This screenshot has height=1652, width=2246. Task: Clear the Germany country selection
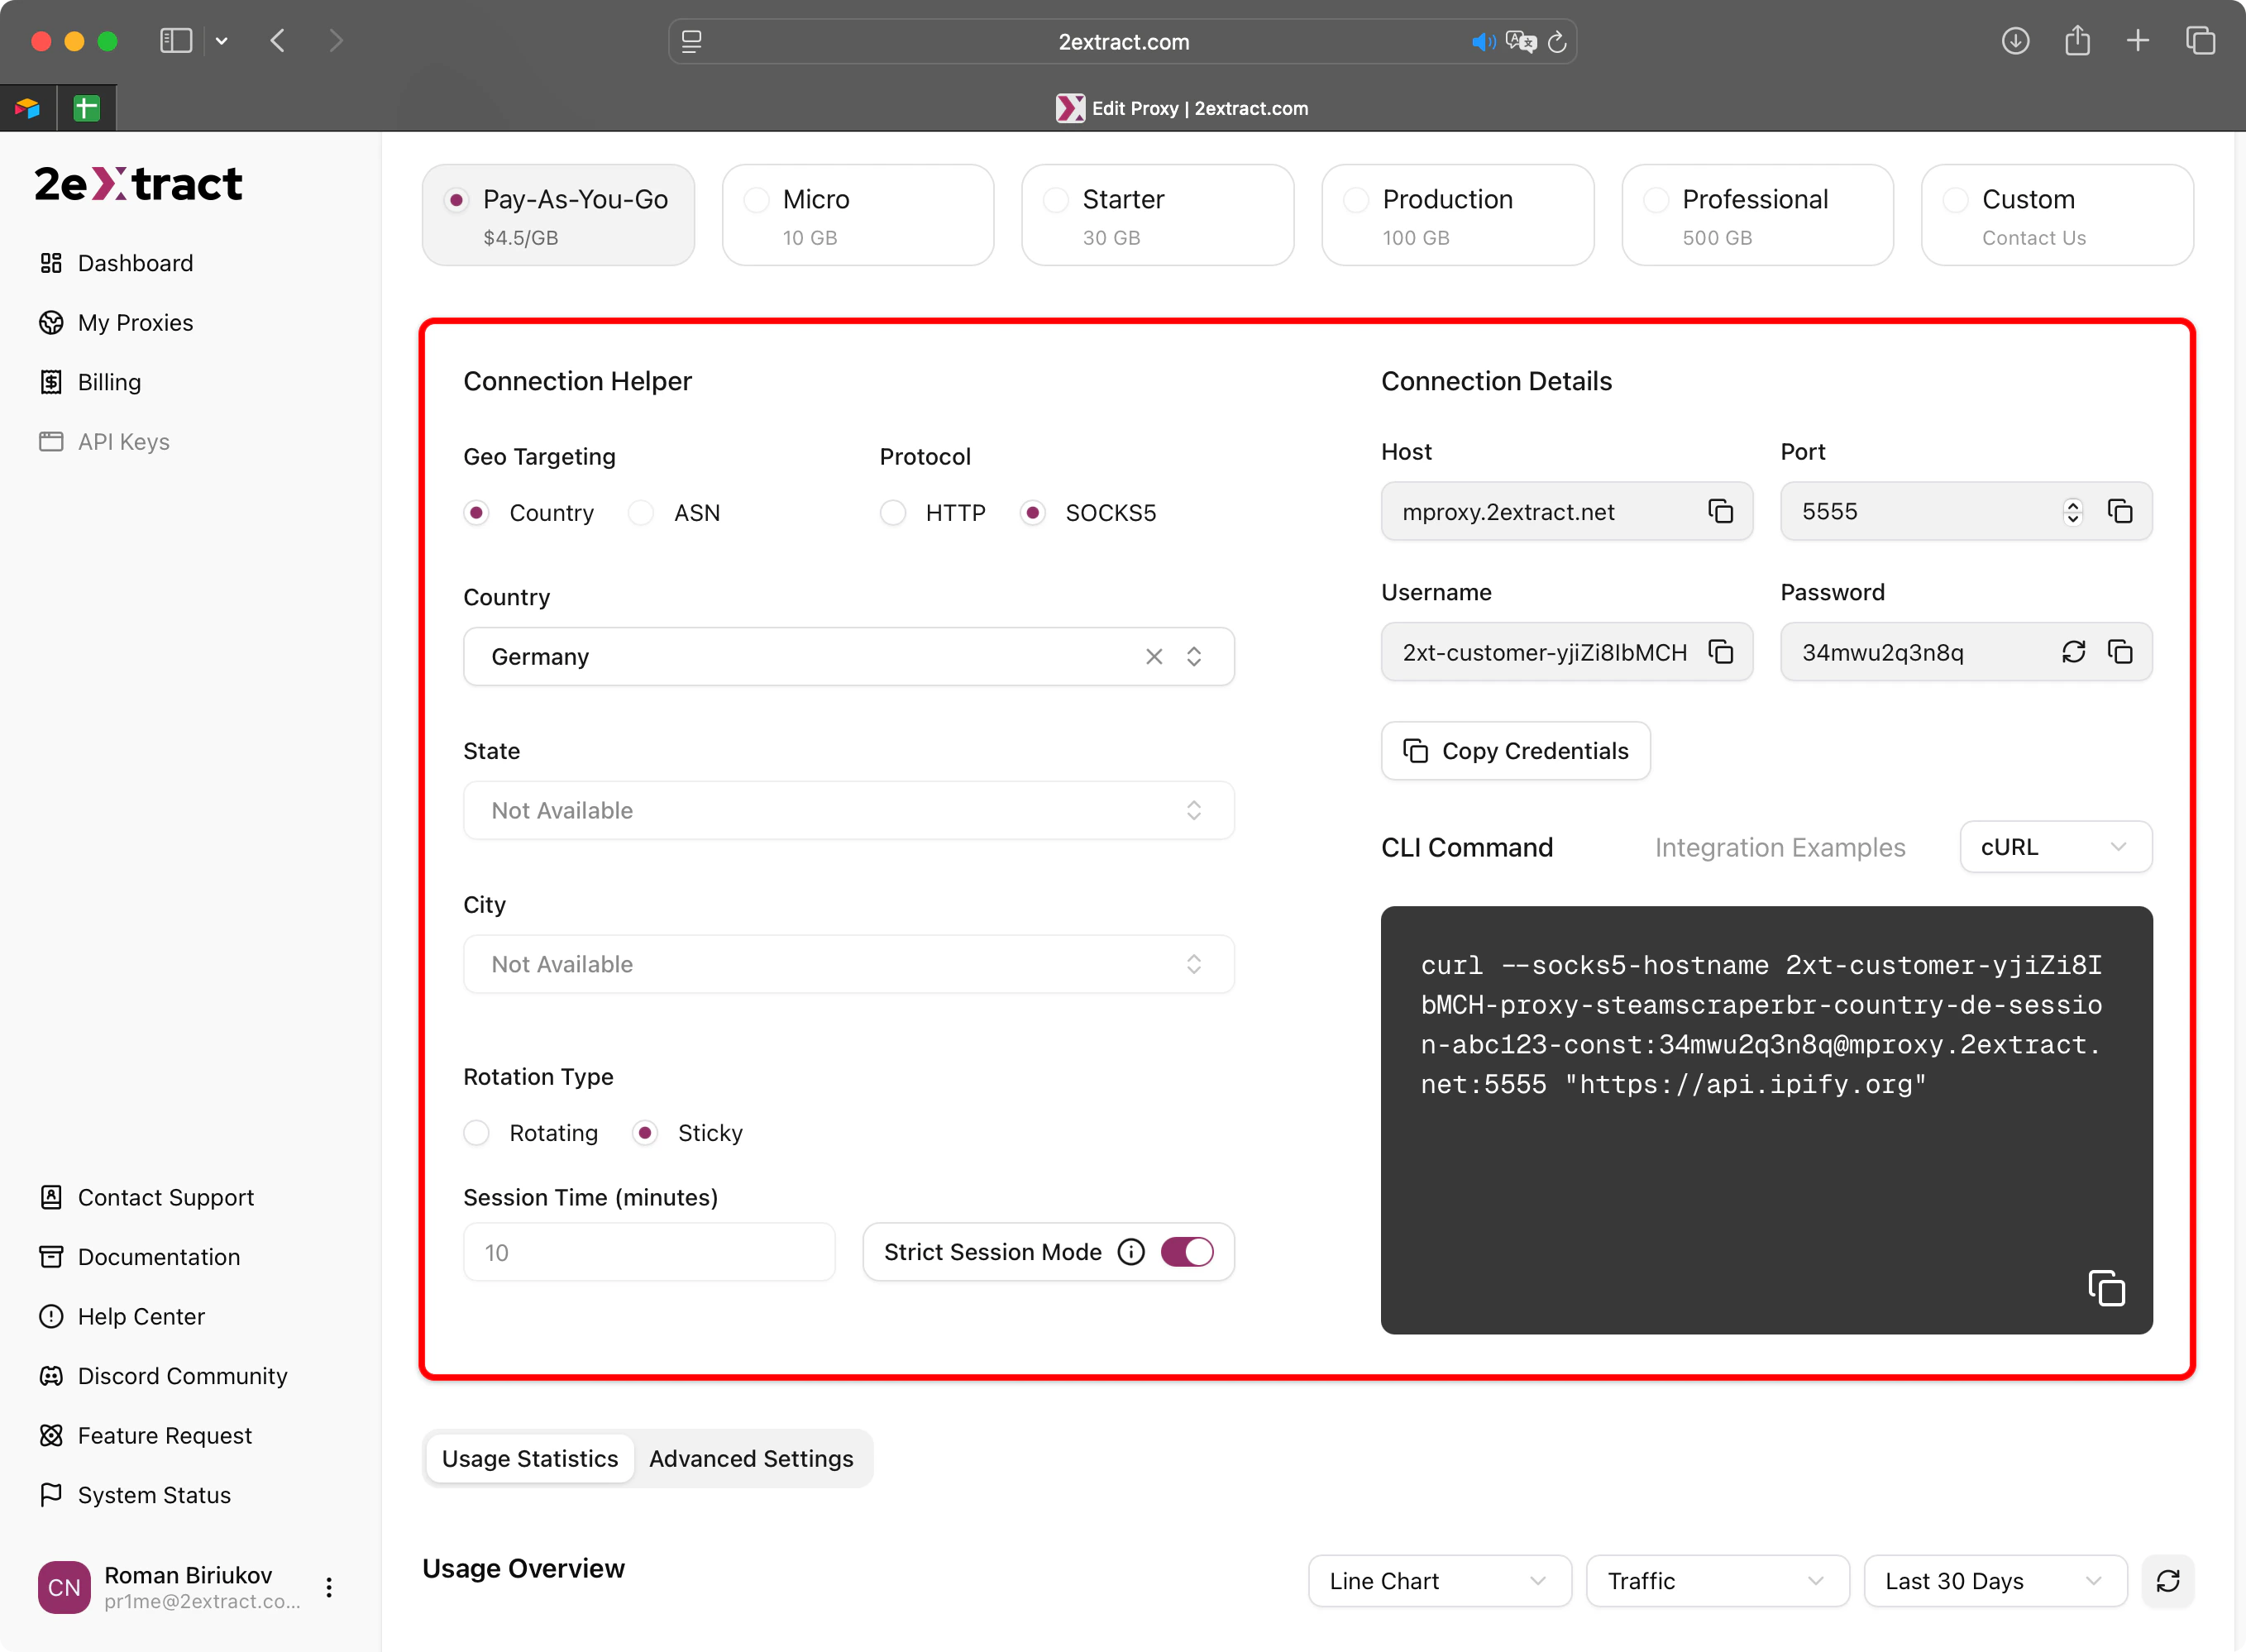pyautogui.click(x=1154, y=656)
